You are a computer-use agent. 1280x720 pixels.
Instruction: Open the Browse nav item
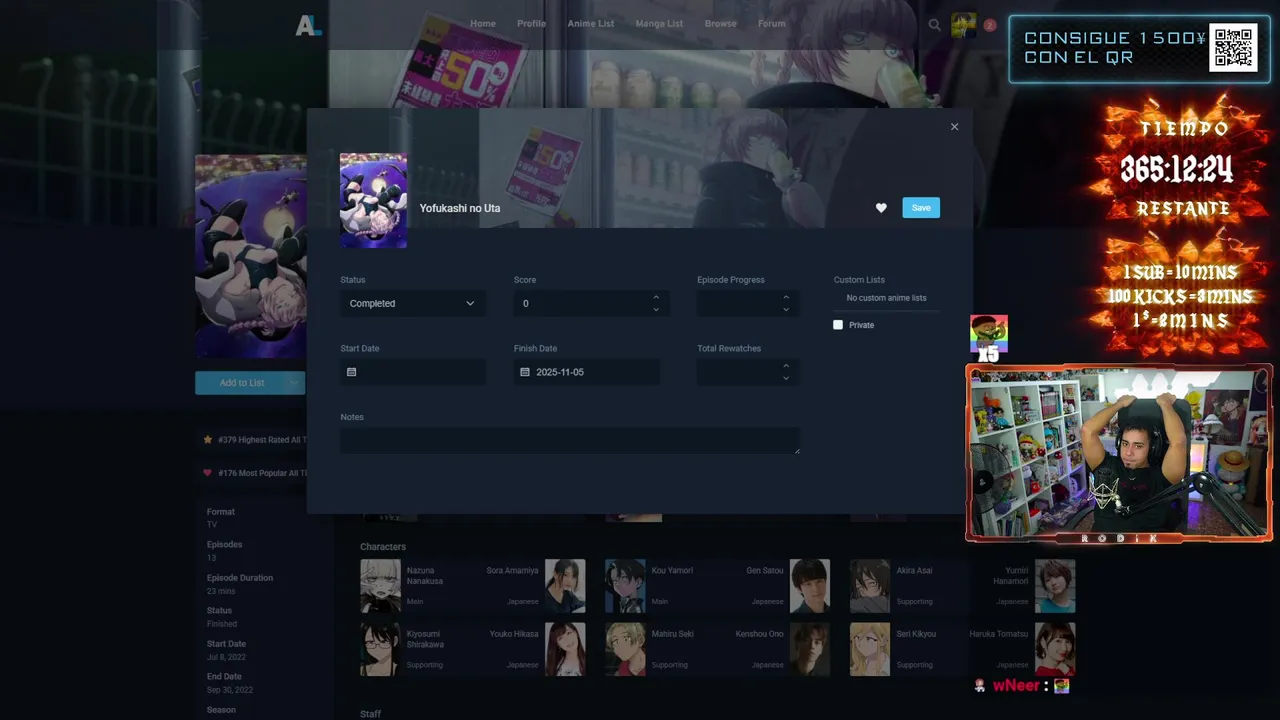(x=720, y=24)
